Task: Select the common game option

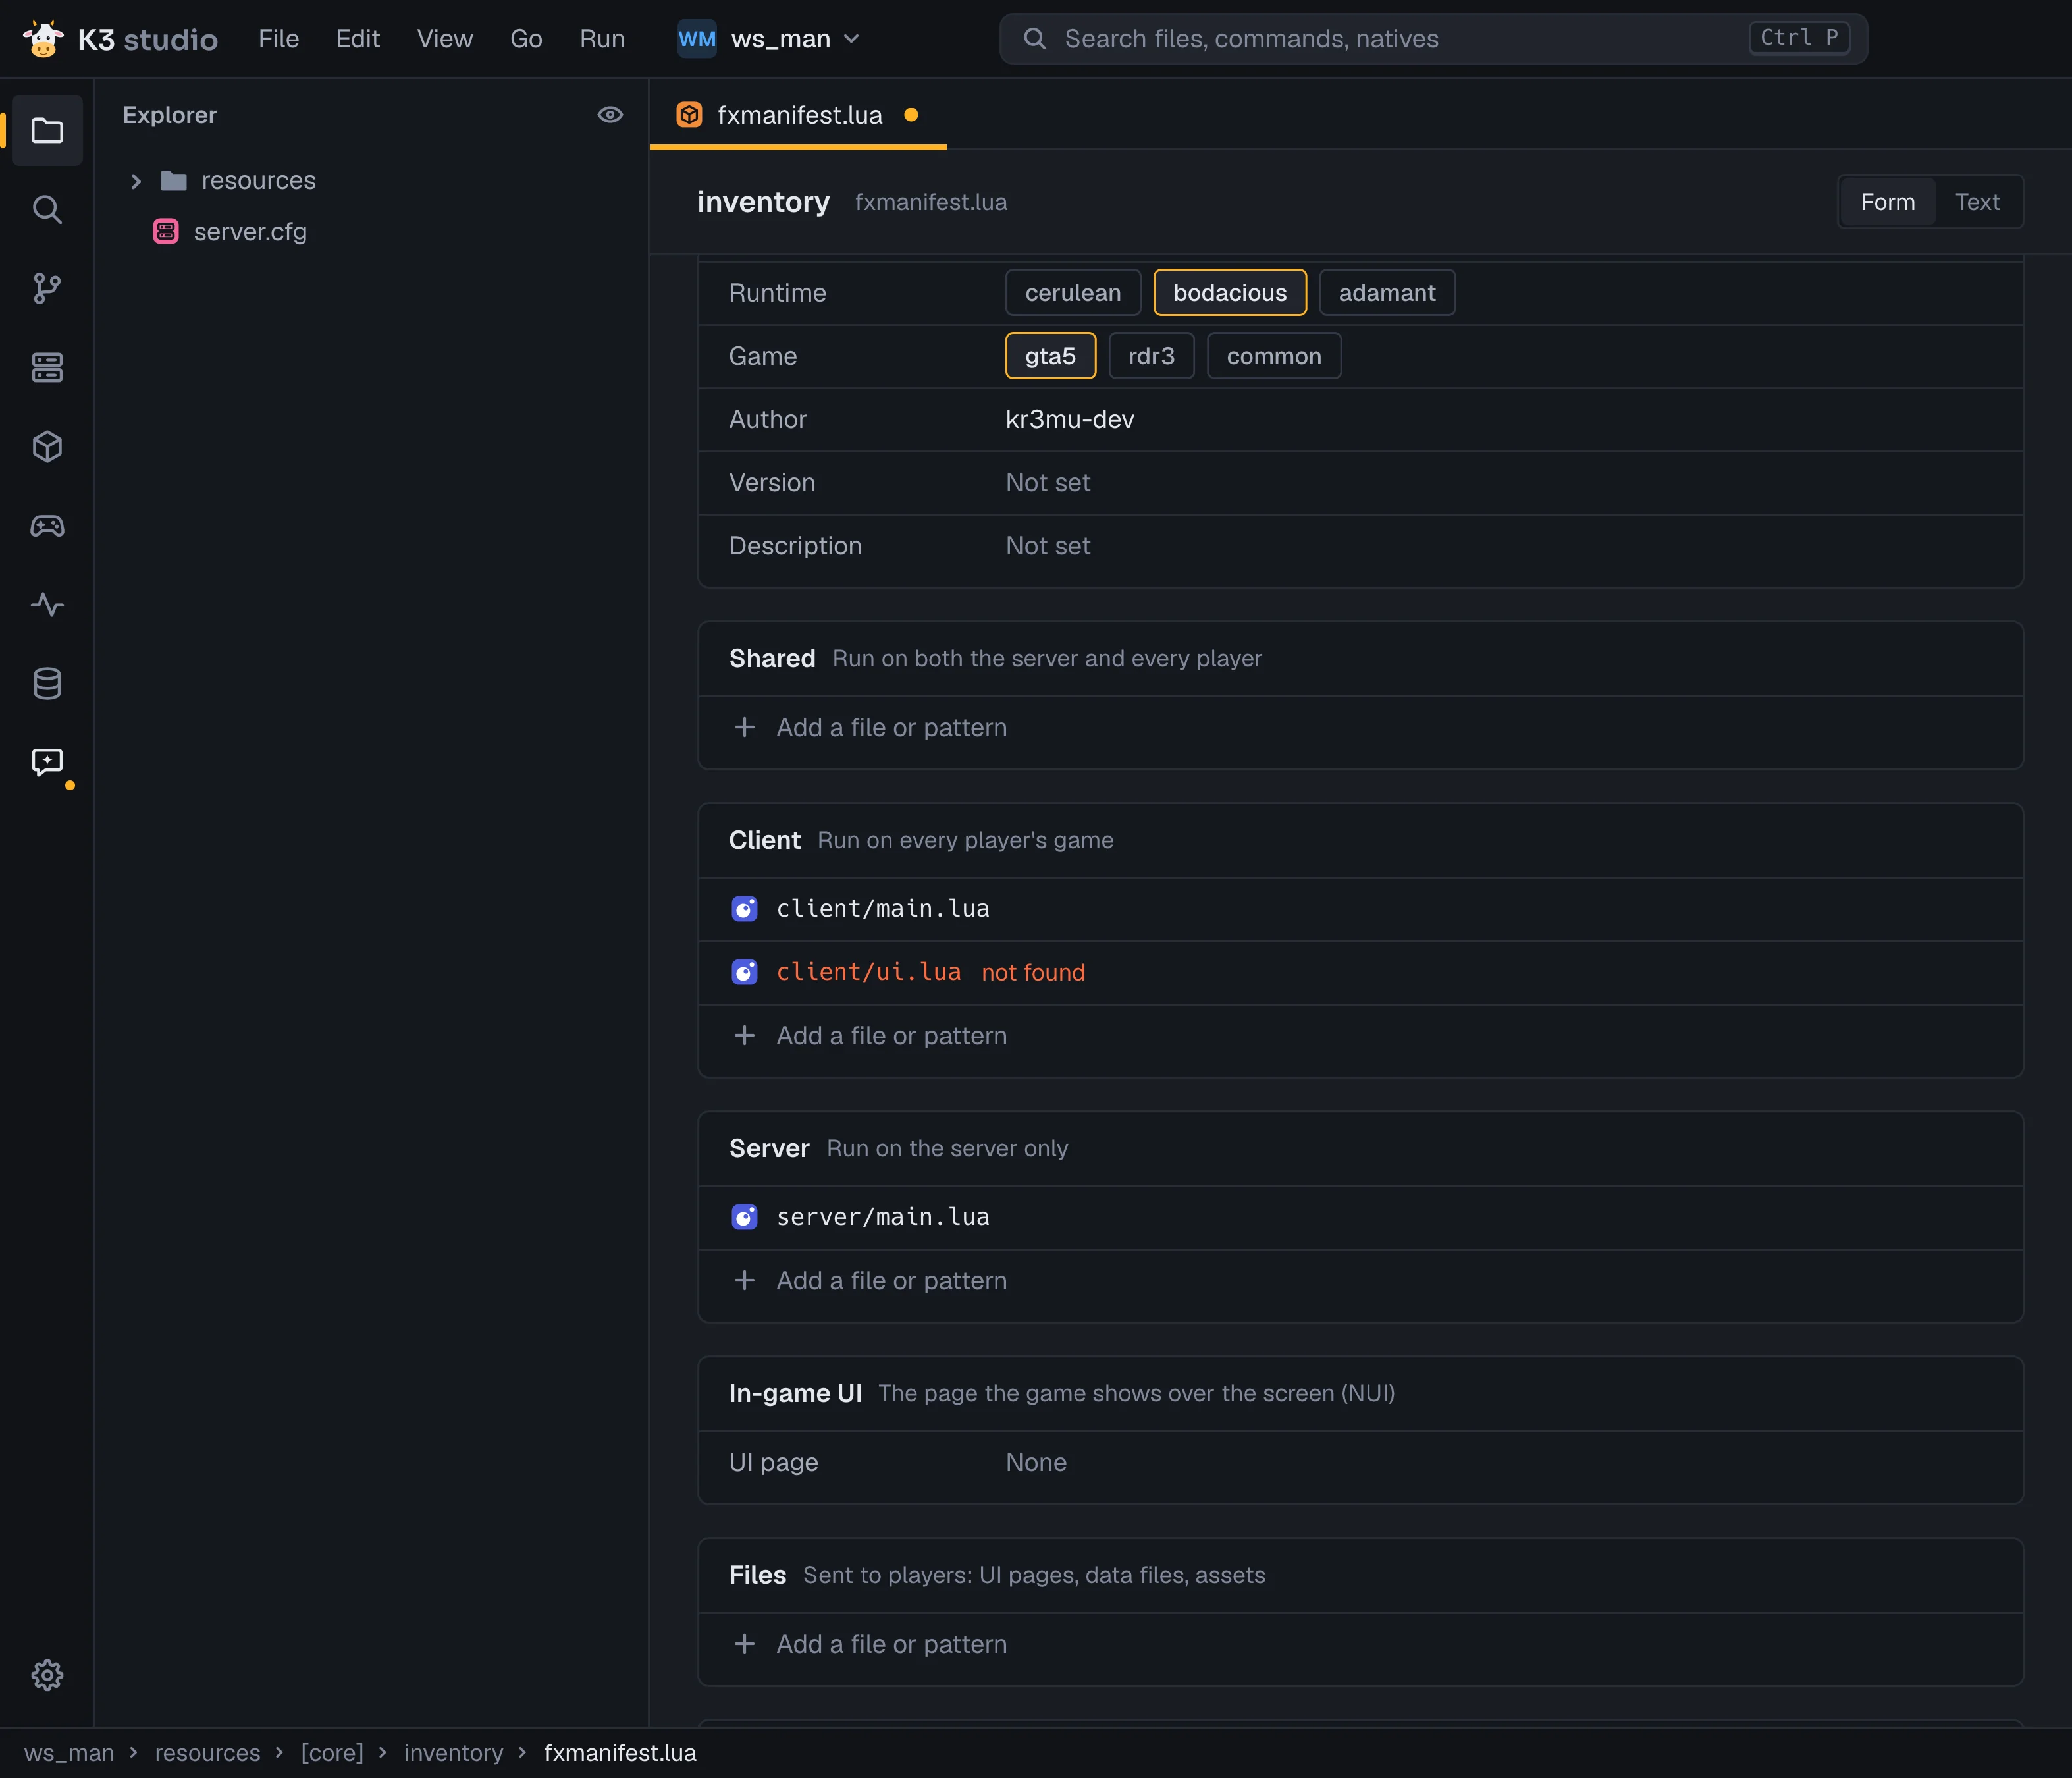Action: (1274, 356)
